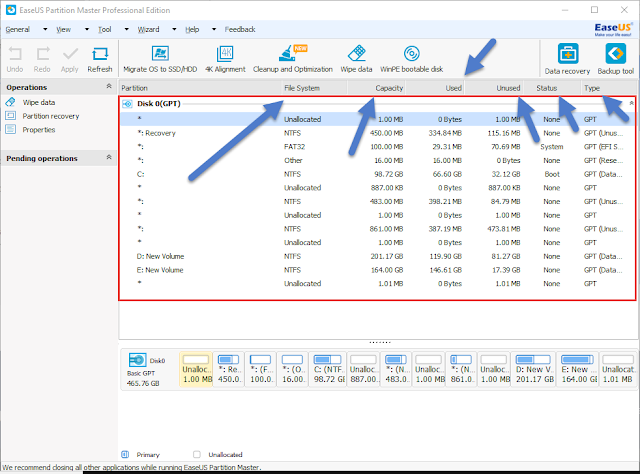Open the Data recovery tool
Image resolution: width=640 pixels, height=474 pixels.
coord(567,59)
